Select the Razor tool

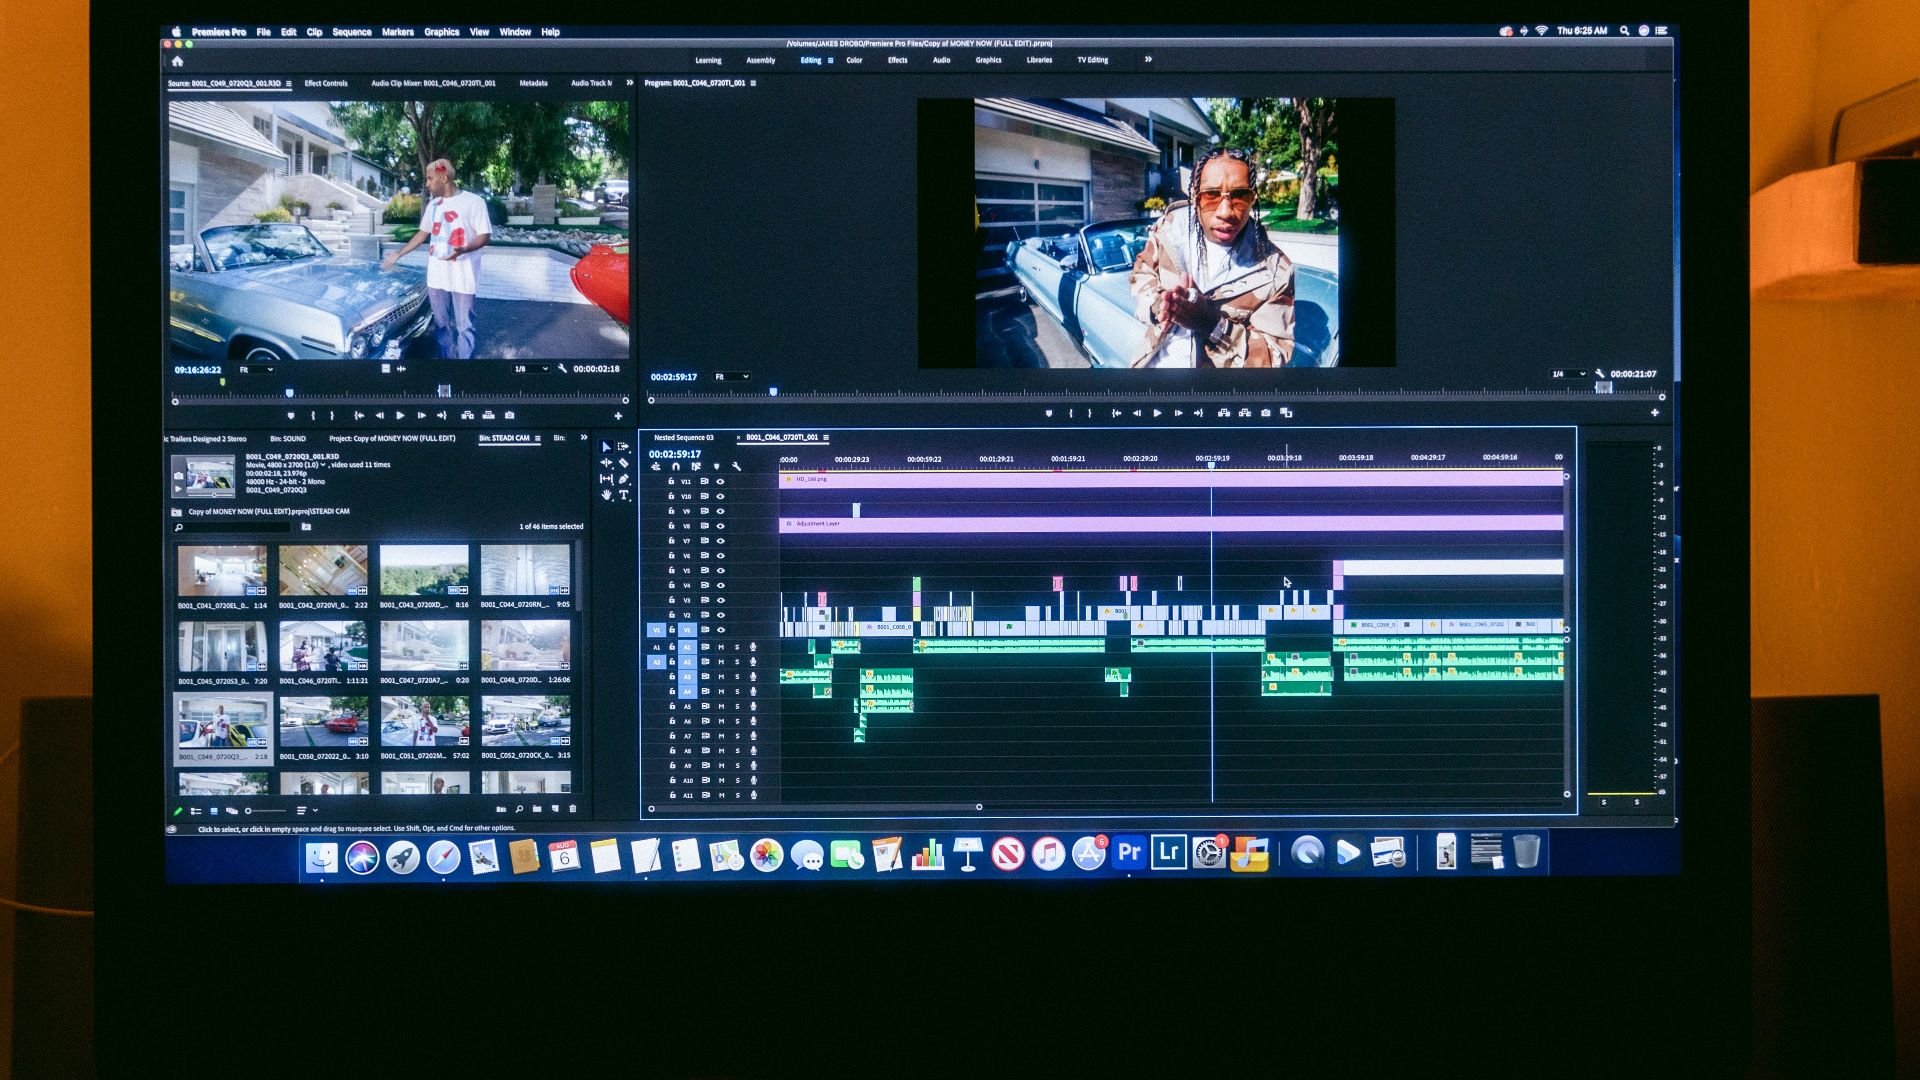coord(624,463)
